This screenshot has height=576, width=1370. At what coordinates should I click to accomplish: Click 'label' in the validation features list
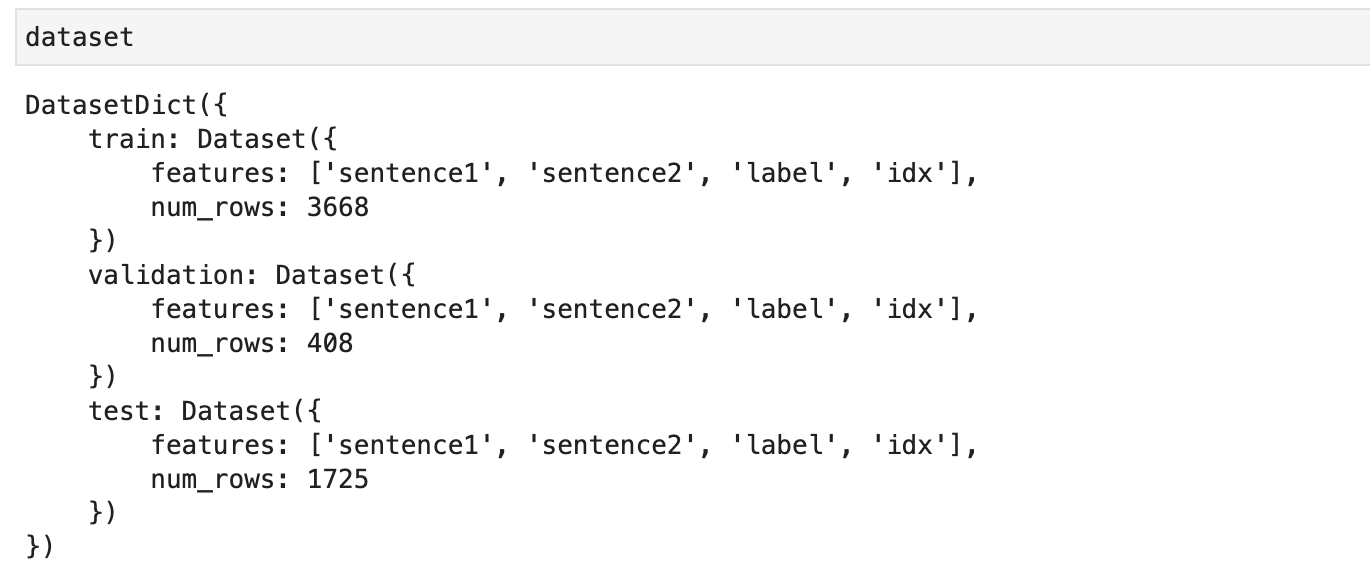[x=777, y=309]
